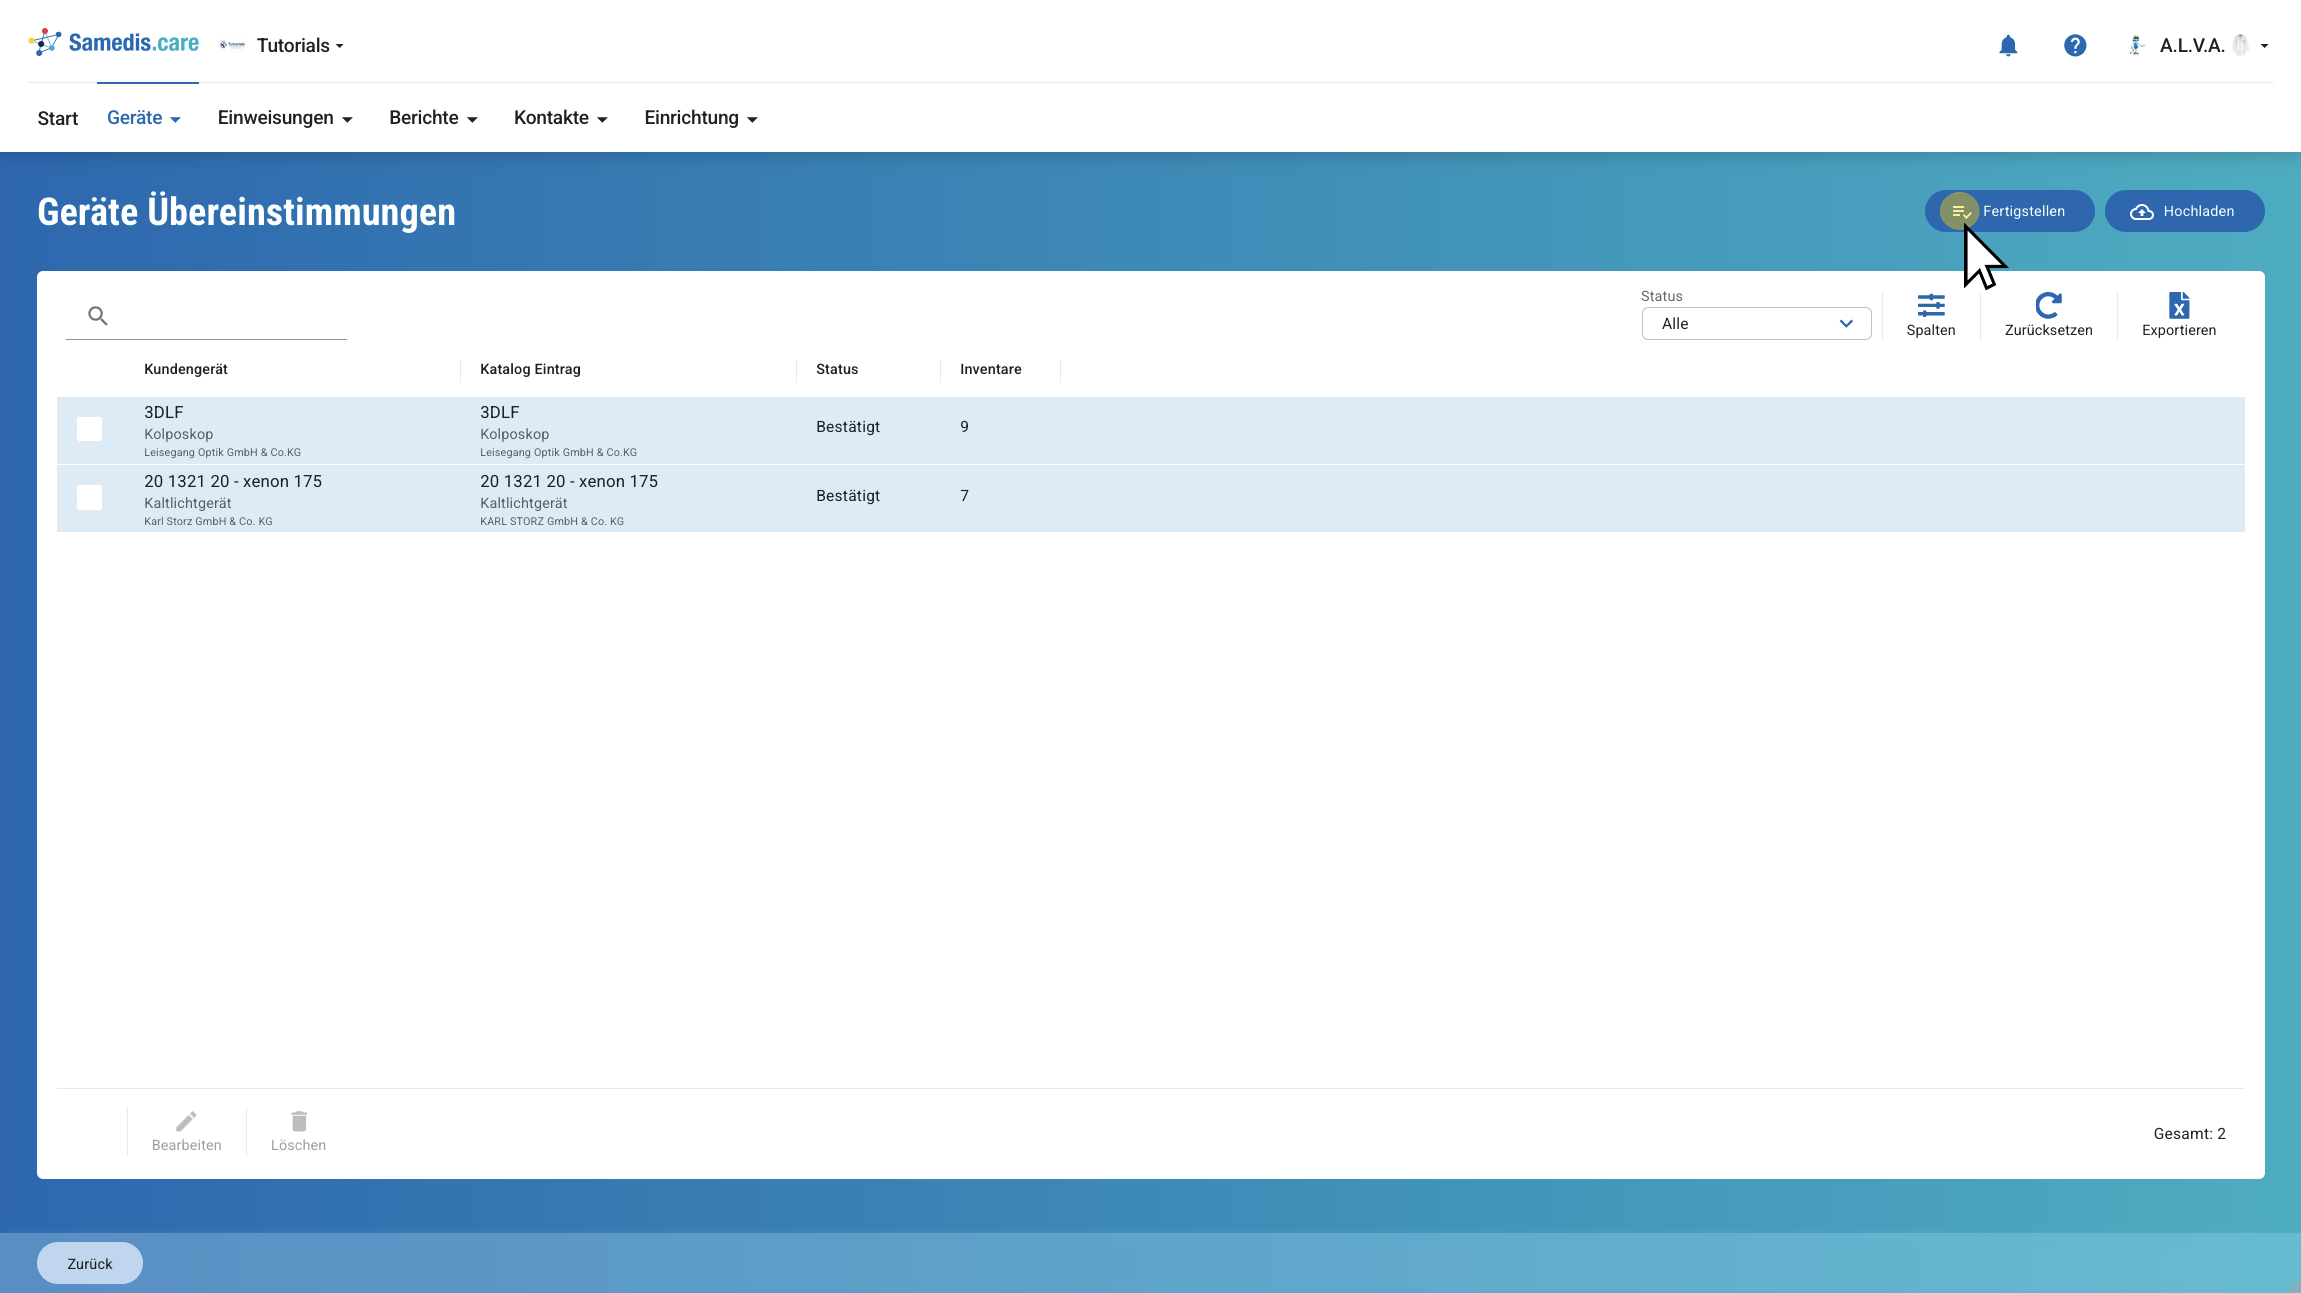Click the Fertigstellen button
The width and height of the screenshot is (2301, 1293).
click(2009, 211)
